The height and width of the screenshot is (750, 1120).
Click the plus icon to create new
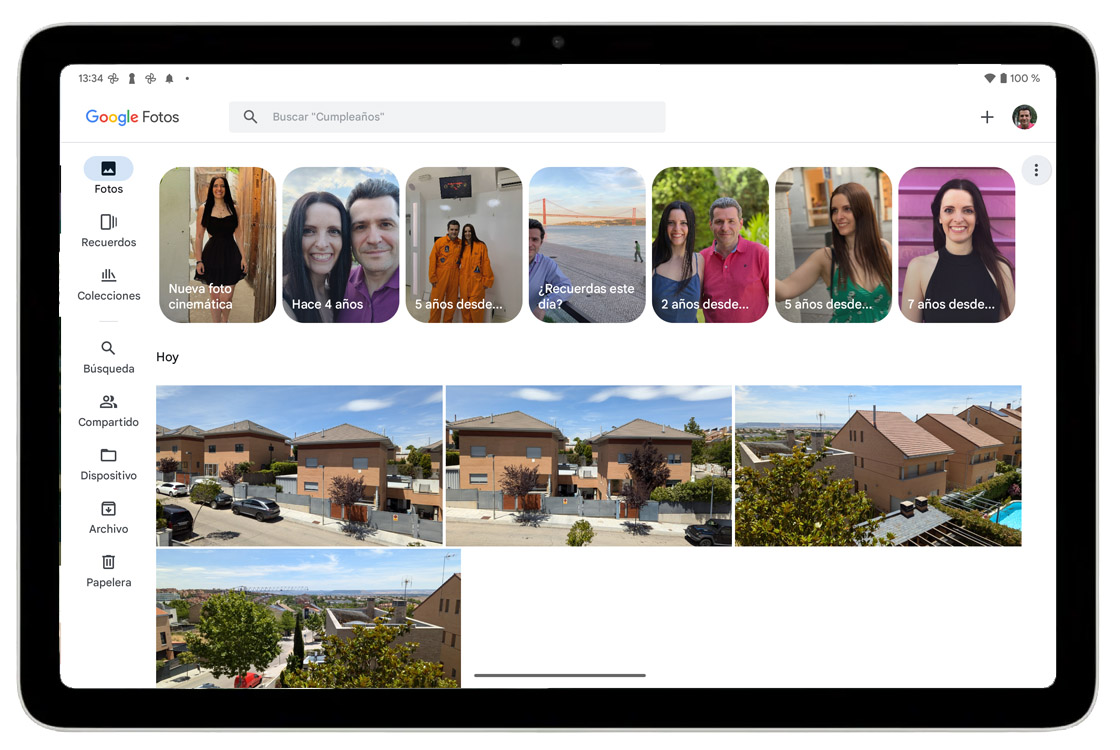click(987, 117)
